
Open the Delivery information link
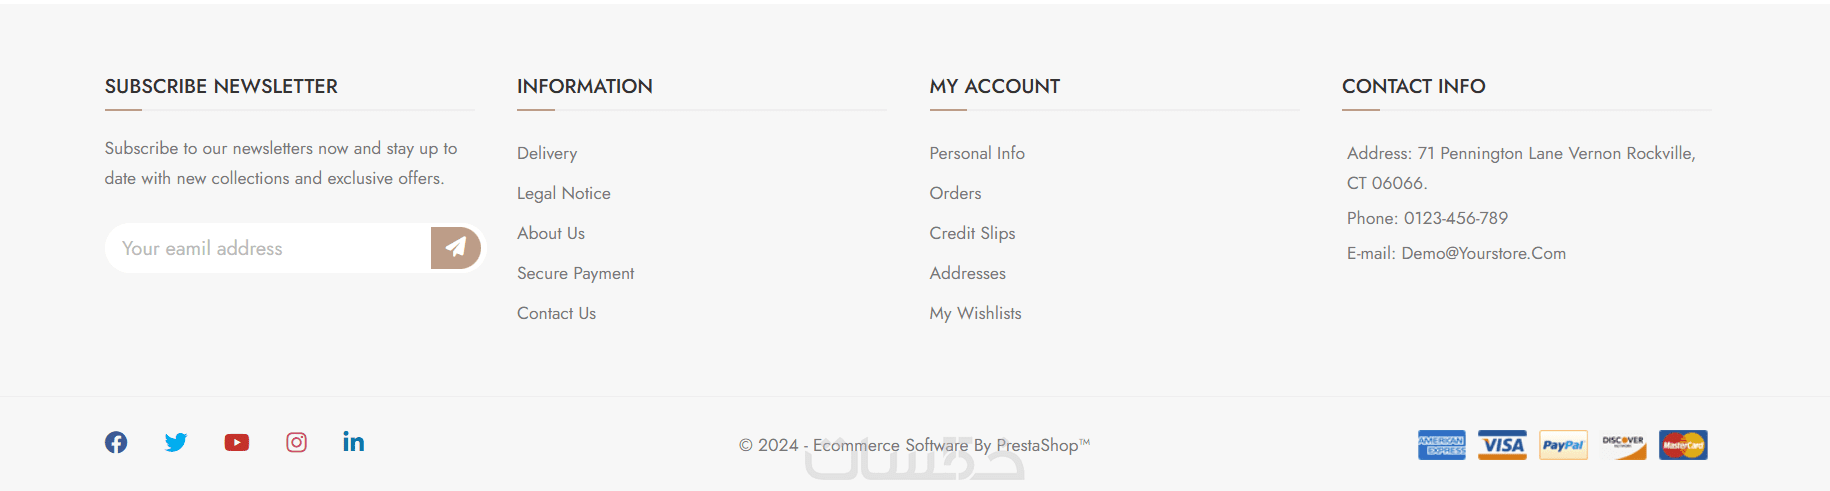(547, 153)
